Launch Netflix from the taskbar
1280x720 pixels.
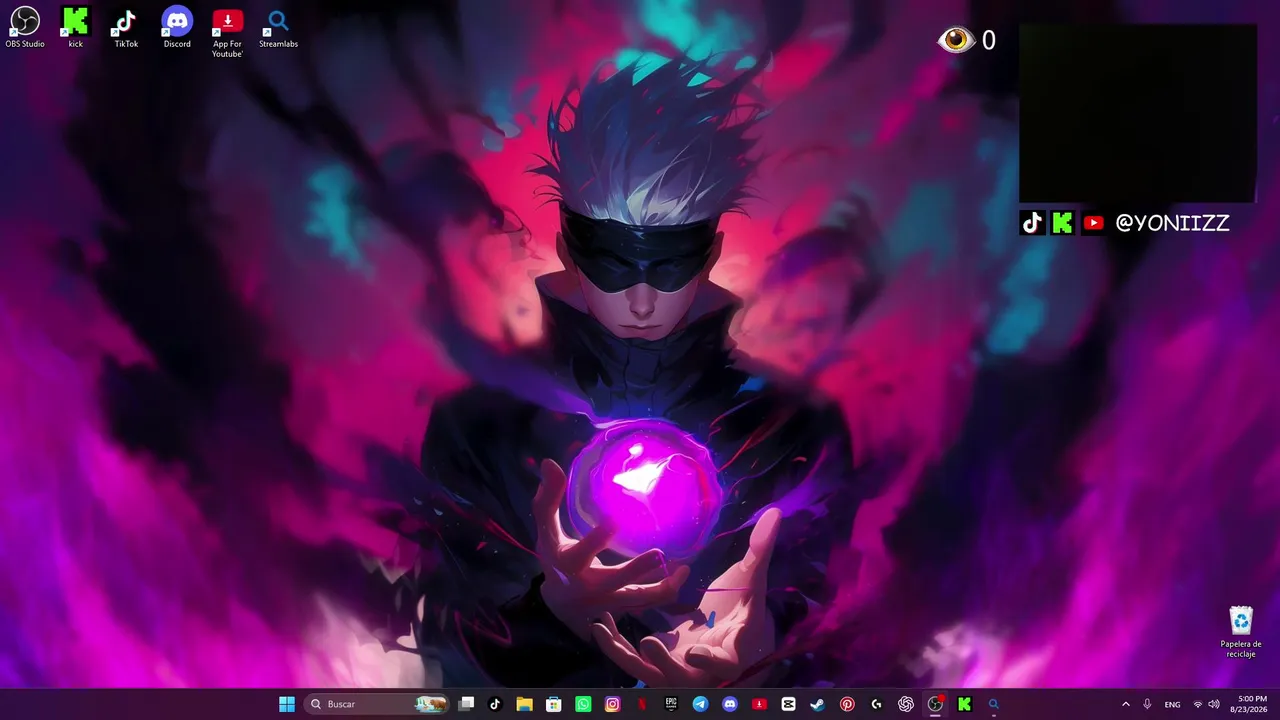pyautogui.click(x=642, y=704)
